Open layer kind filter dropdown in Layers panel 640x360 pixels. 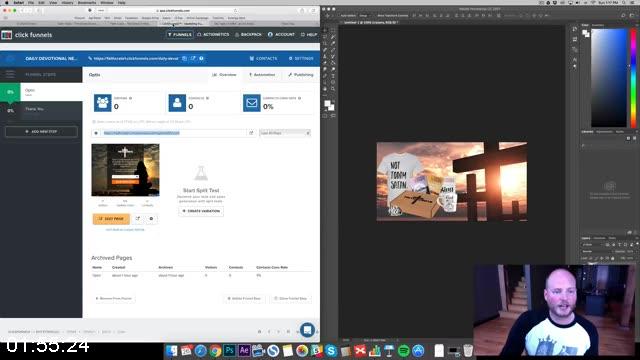click(x=592, y=244)
